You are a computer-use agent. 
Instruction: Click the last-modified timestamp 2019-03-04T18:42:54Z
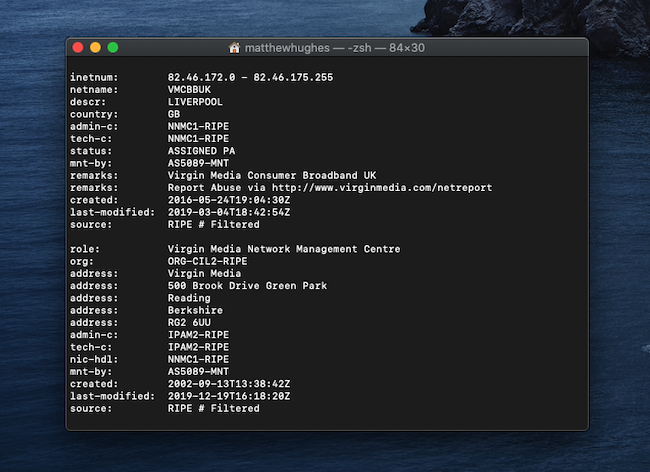click(x=229, y=212)
